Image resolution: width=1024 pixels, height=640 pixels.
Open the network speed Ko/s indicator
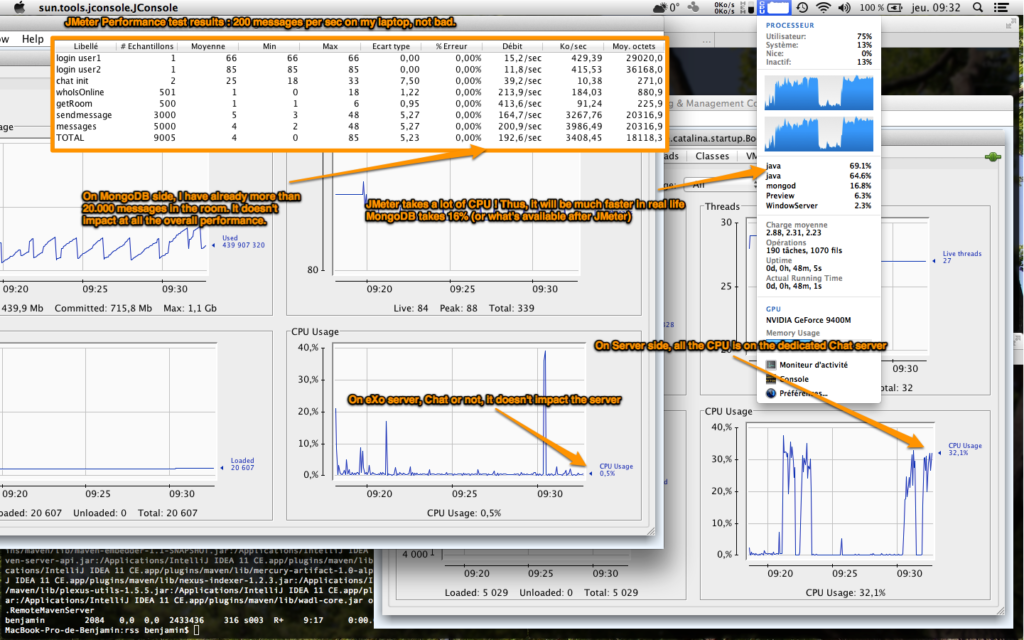coord(725,8)
